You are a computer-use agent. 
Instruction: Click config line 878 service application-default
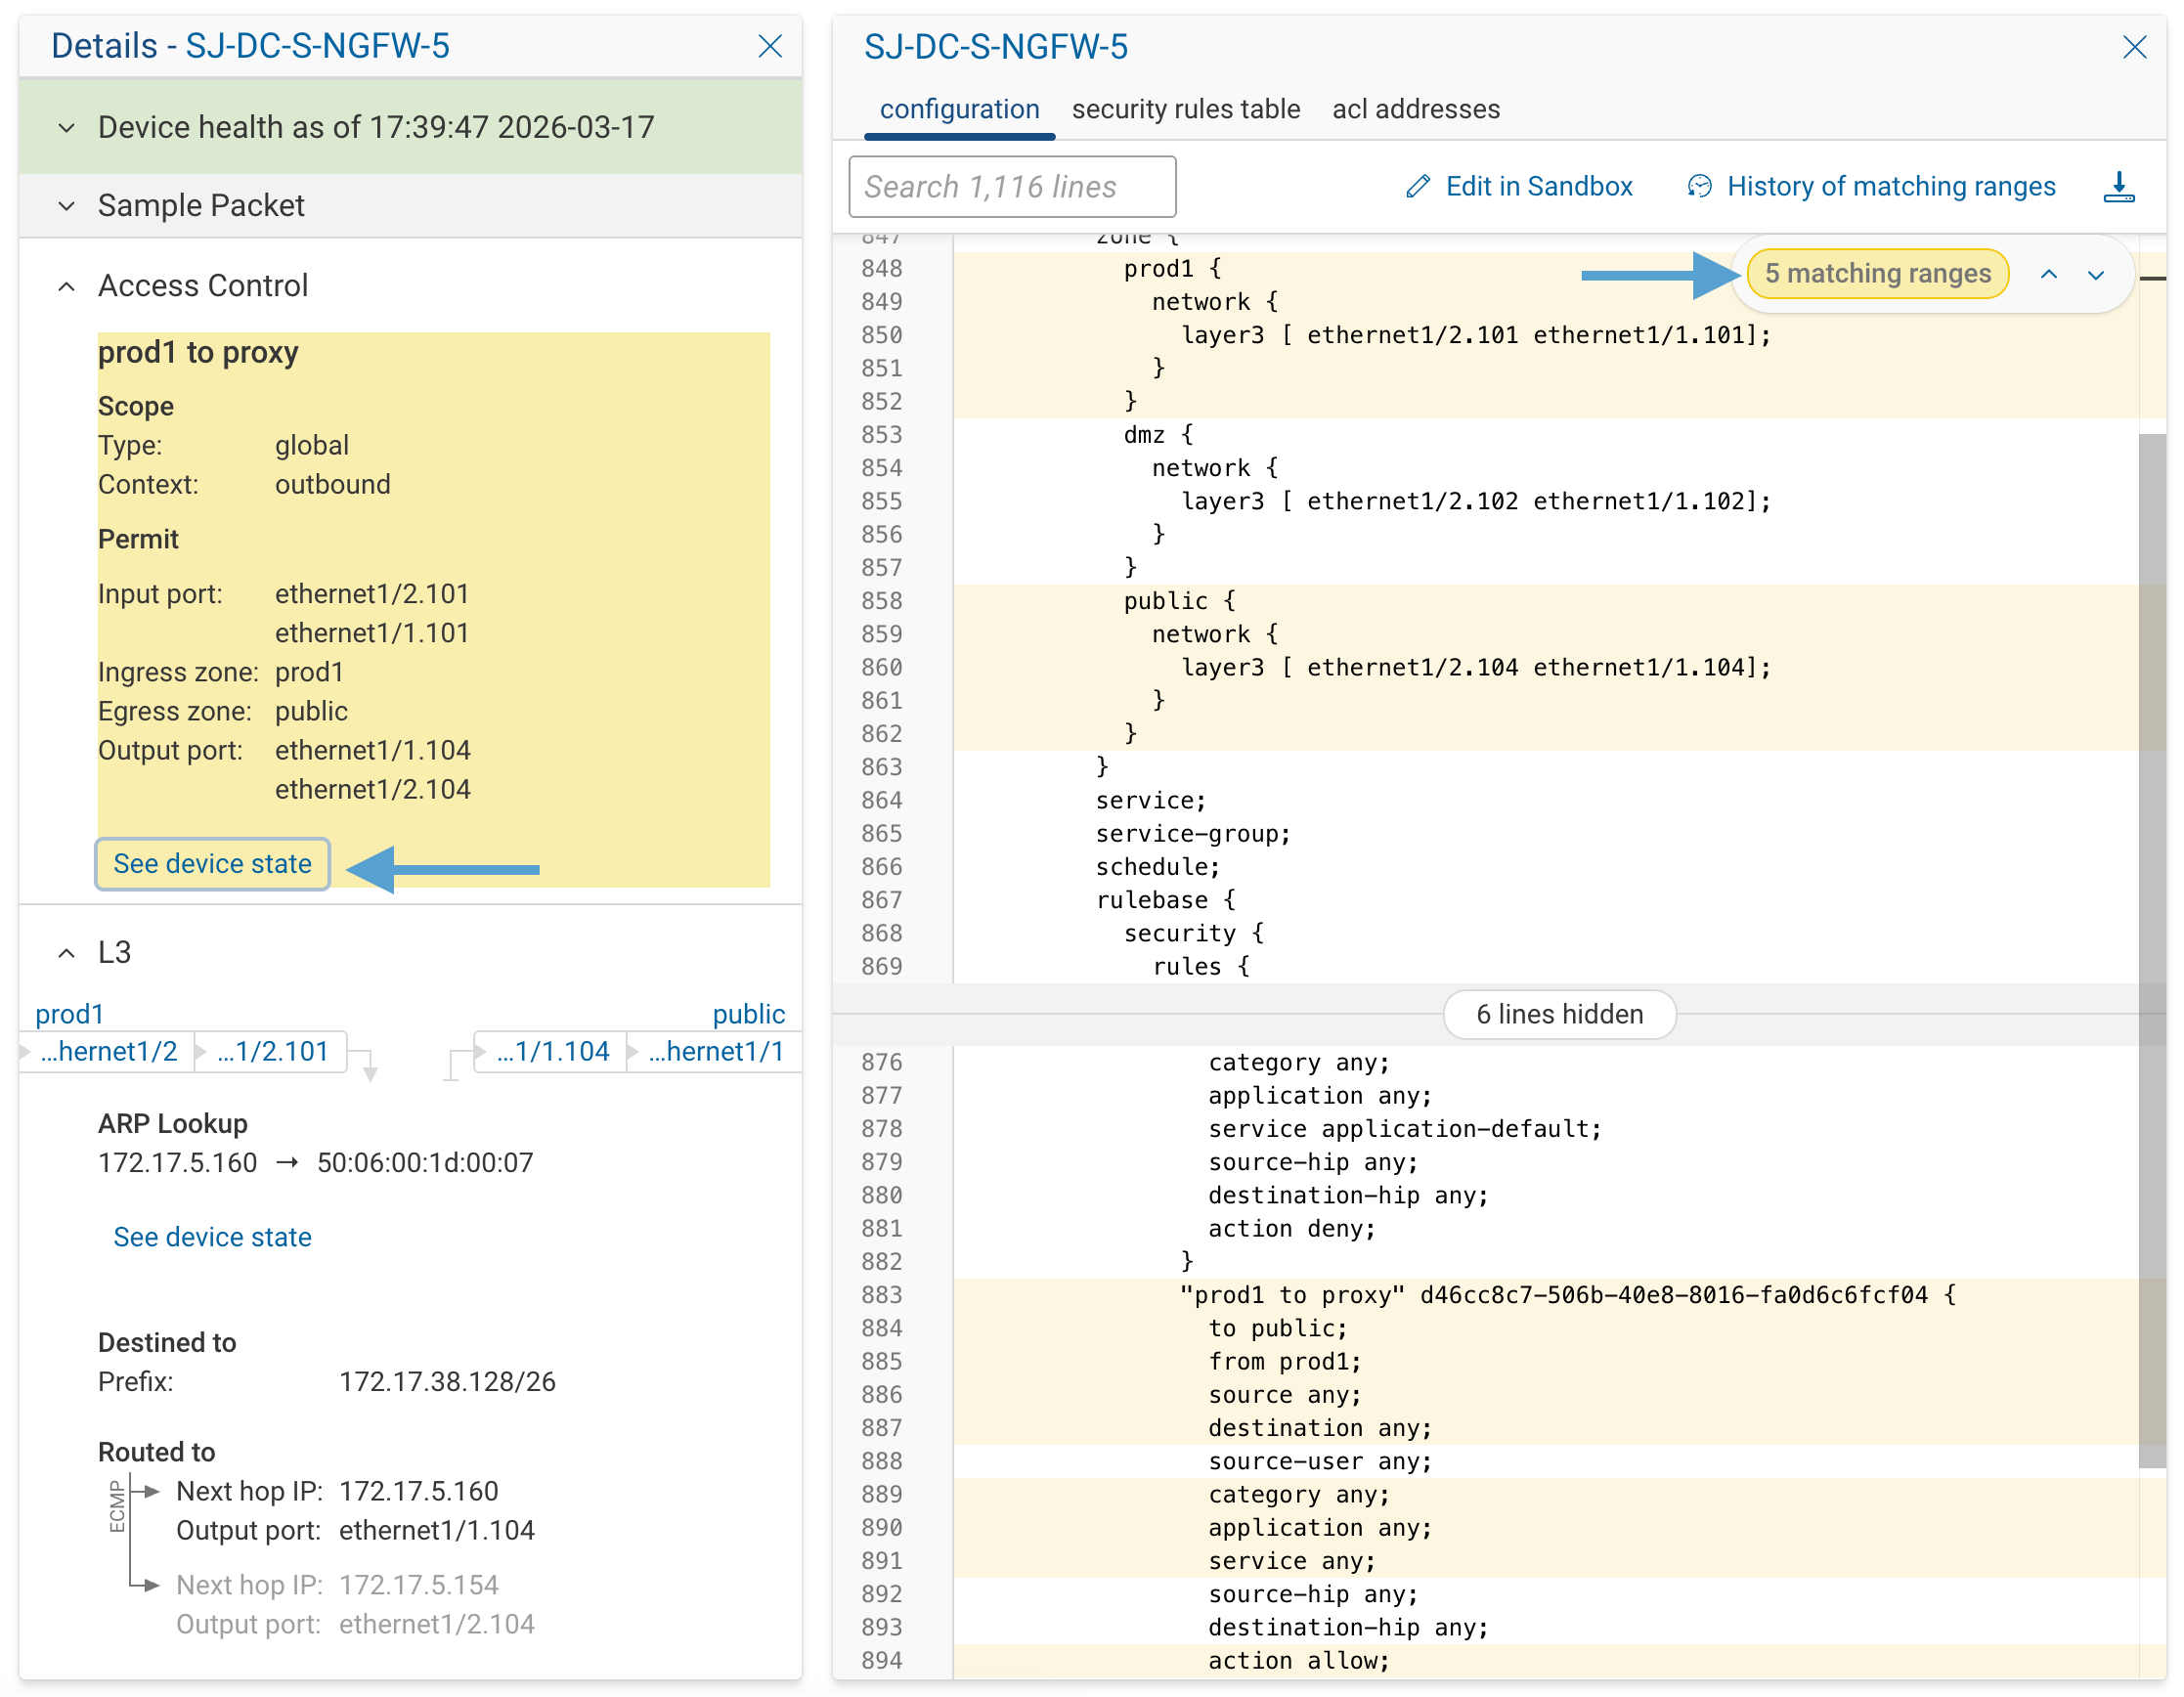[x=1404, y=1128]
